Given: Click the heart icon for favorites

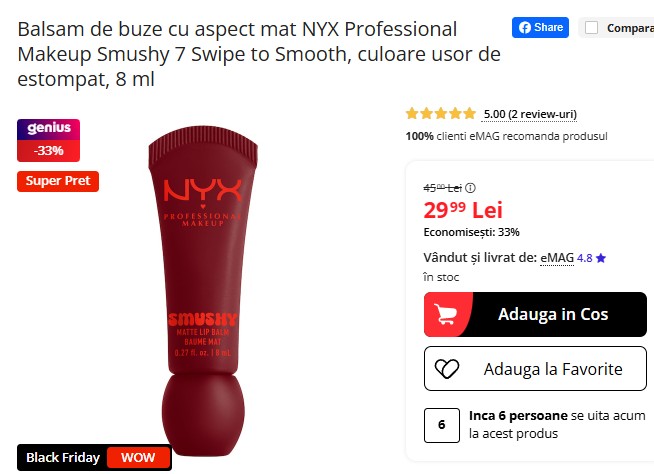Looking at the screenshot, I should pos(447,369).
